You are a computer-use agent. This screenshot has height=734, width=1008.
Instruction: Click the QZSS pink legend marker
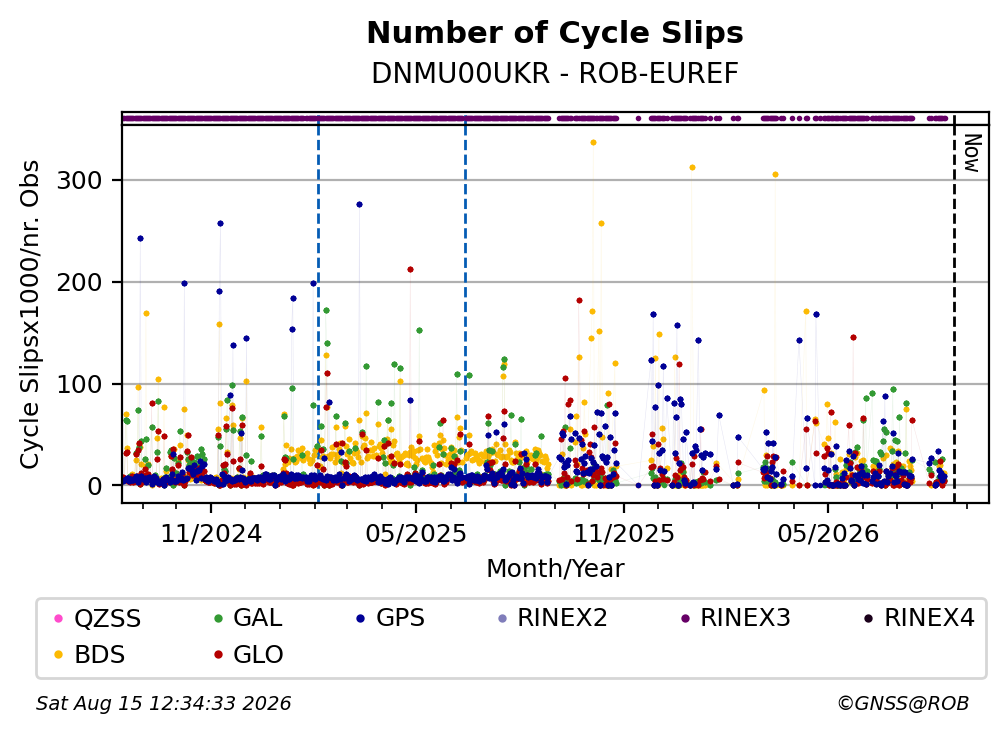58,618
